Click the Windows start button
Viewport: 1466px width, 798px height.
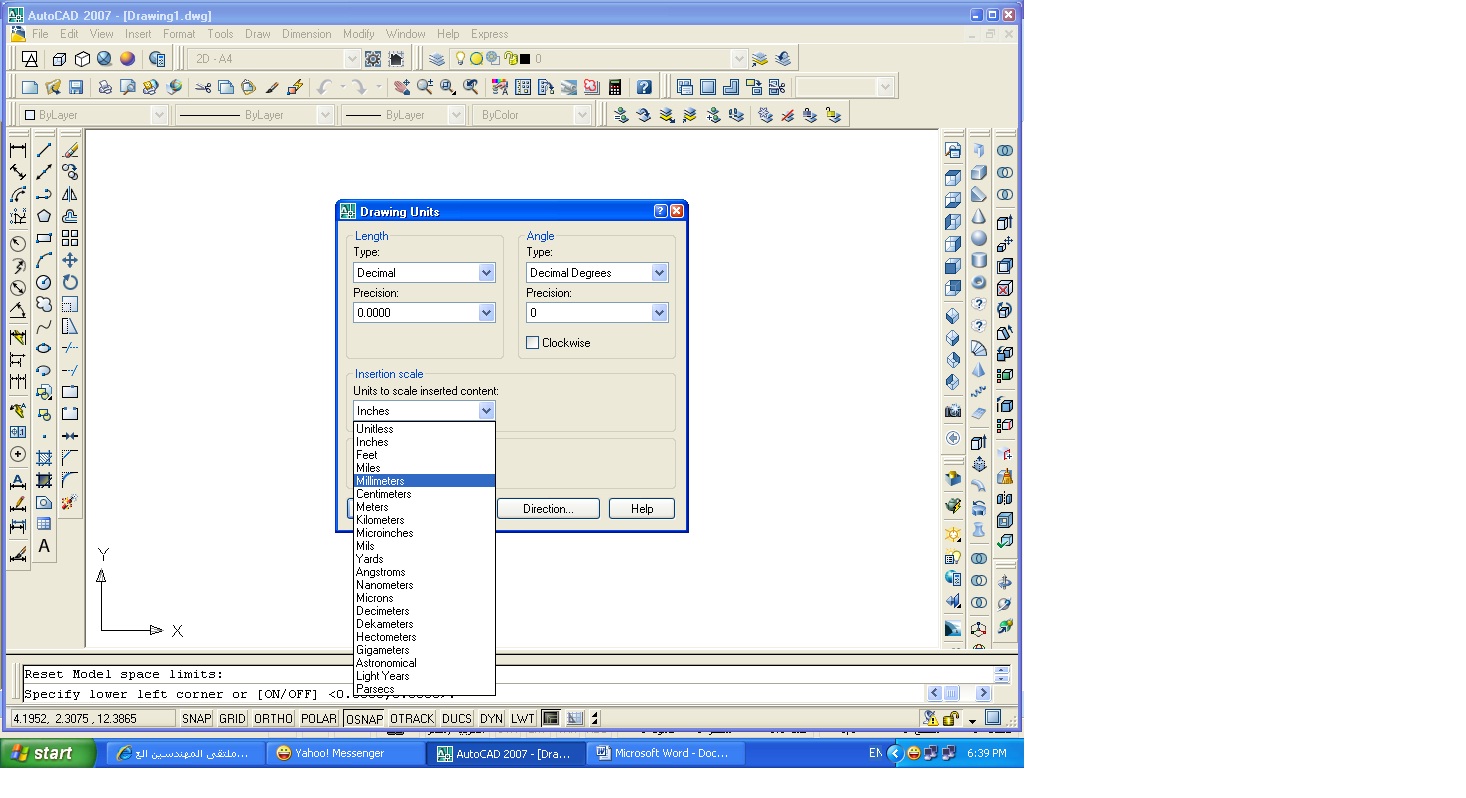coord(48,753)
